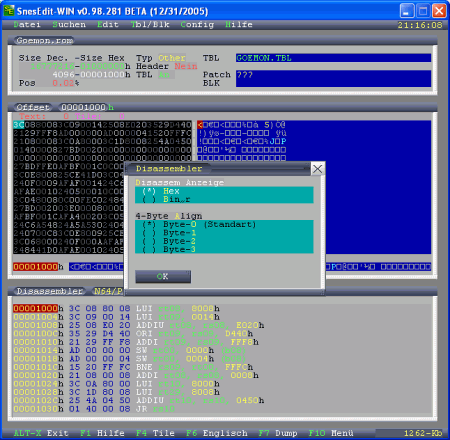Select disassembly row 00001014h SW
The width and height of the screenshot is (450, 440).
click(x=129, y=350)
